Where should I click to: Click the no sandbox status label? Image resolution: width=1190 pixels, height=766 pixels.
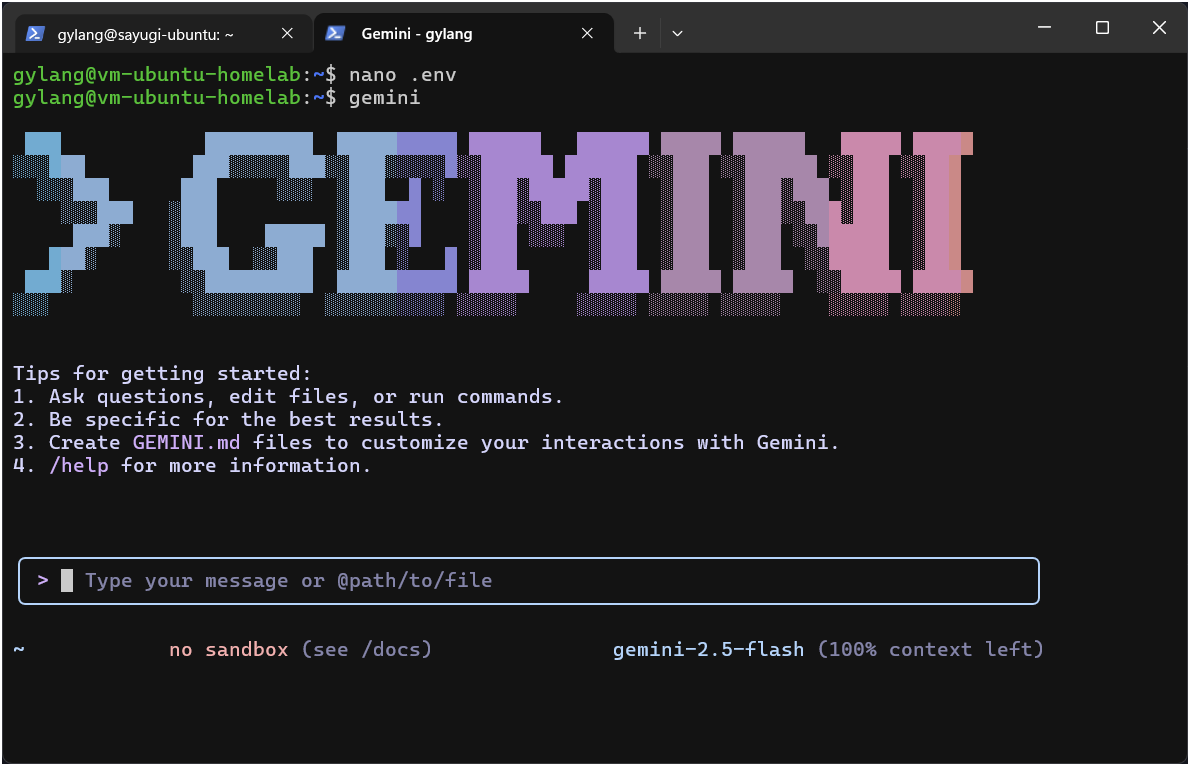click(229, 650)
